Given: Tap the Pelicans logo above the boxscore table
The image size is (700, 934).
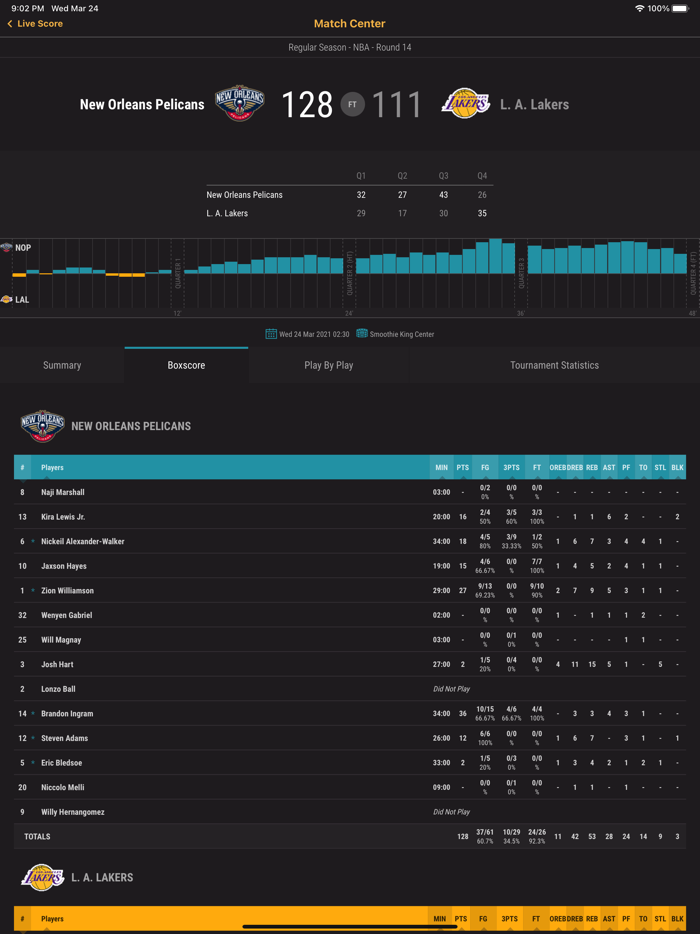Looking at the screenshot, I should (x=43, y=426).
